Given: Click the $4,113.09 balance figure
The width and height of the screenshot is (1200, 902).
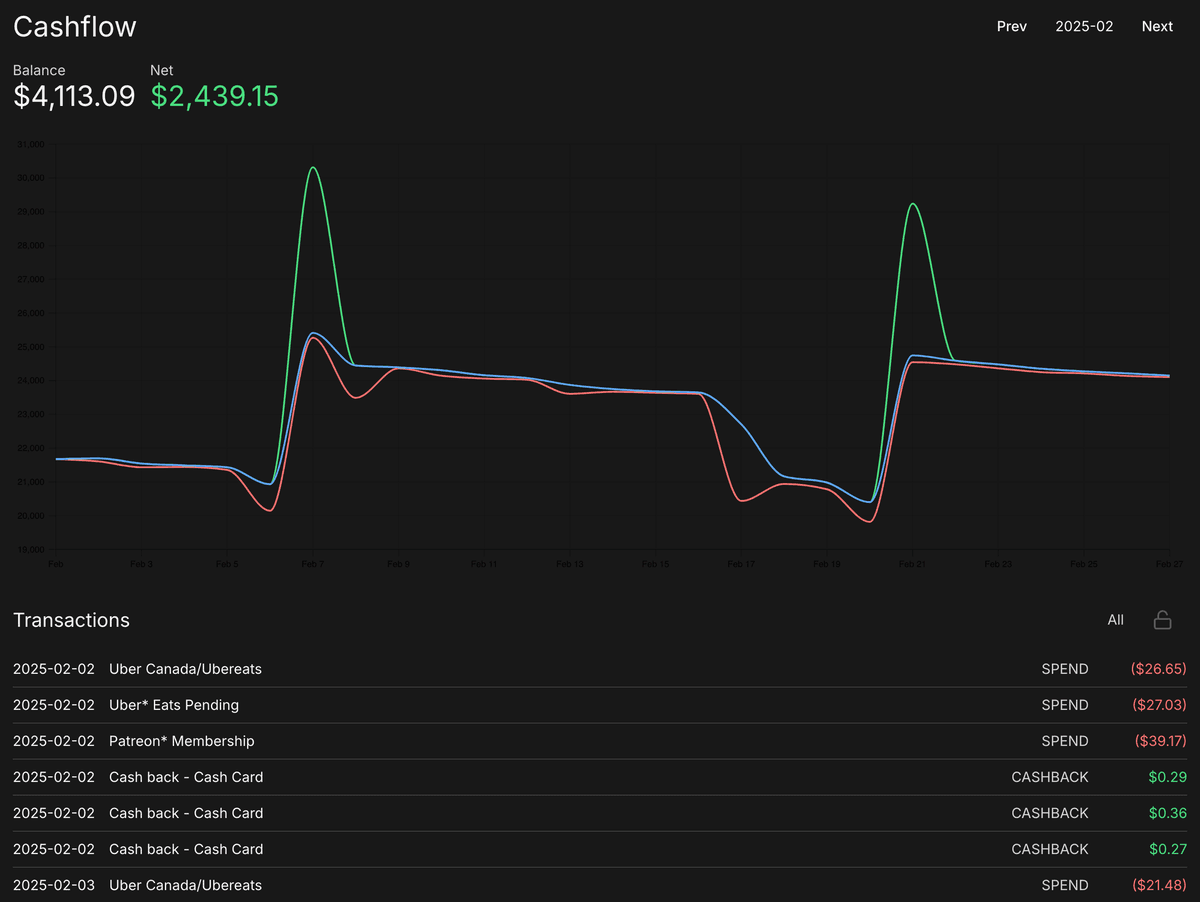Looking at the screenshot, I should (x=74, y=96).
